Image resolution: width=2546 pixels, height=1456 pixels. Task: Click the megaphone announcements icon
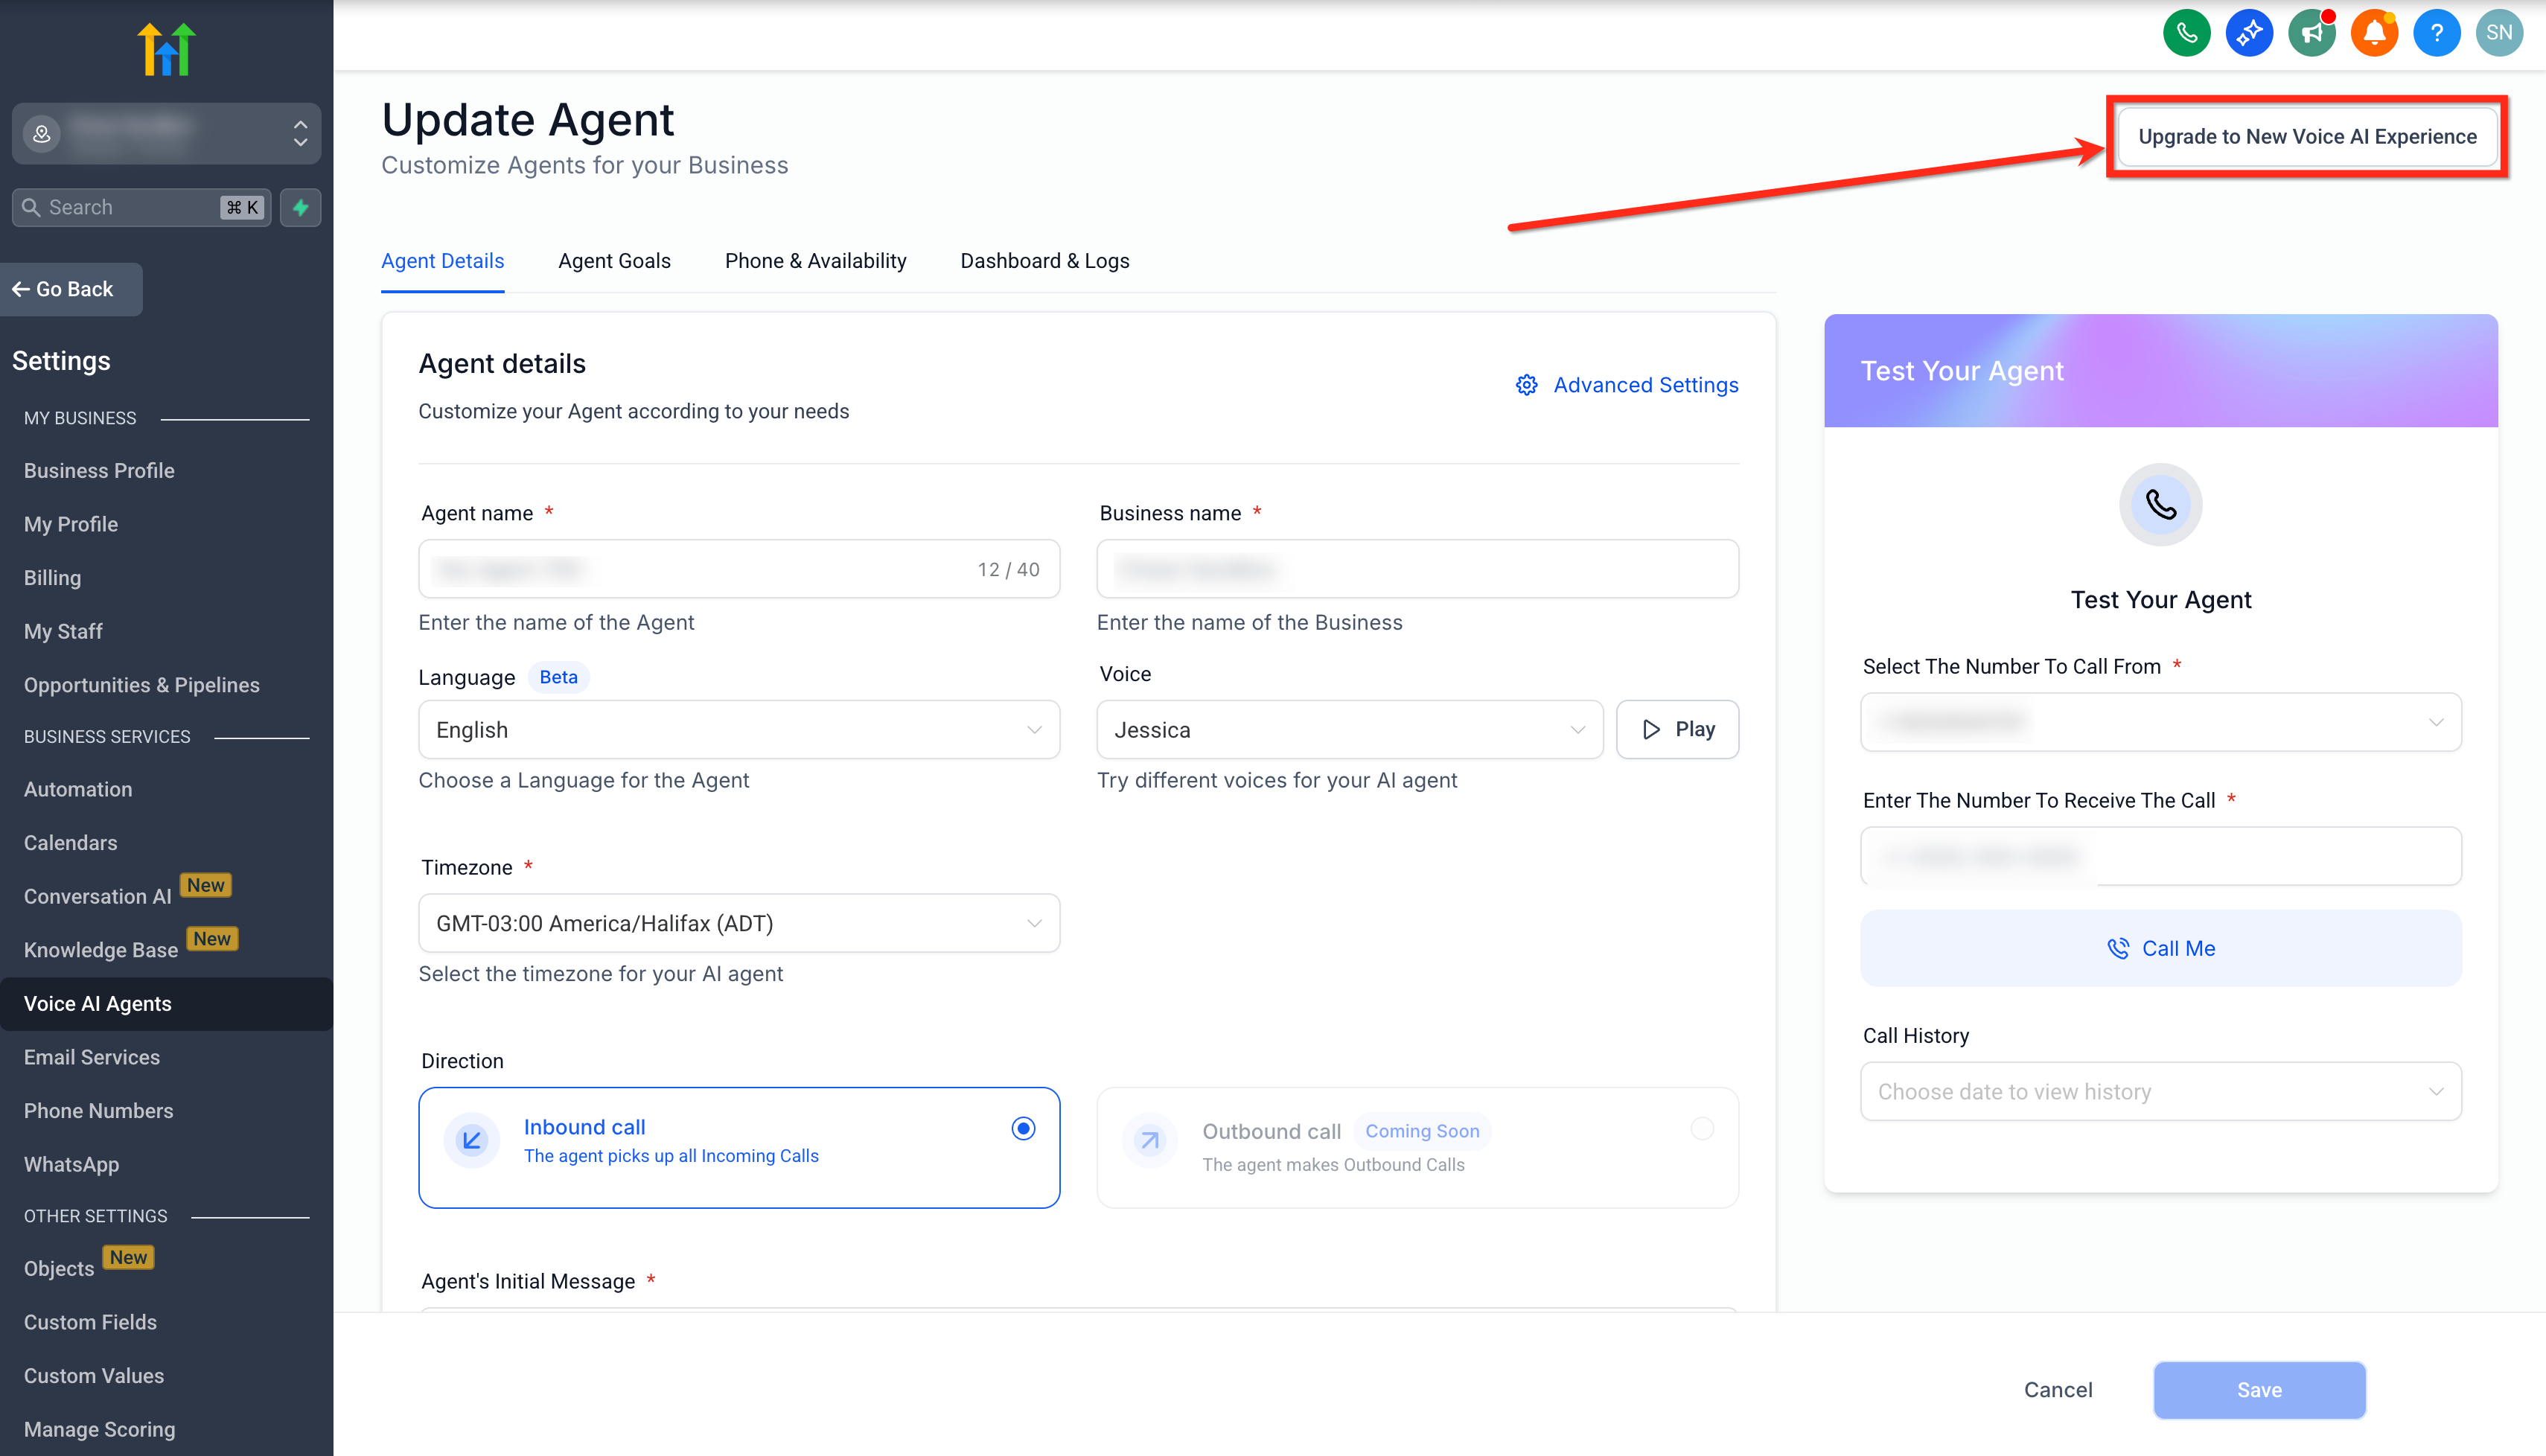click(x=2311, y=33)
